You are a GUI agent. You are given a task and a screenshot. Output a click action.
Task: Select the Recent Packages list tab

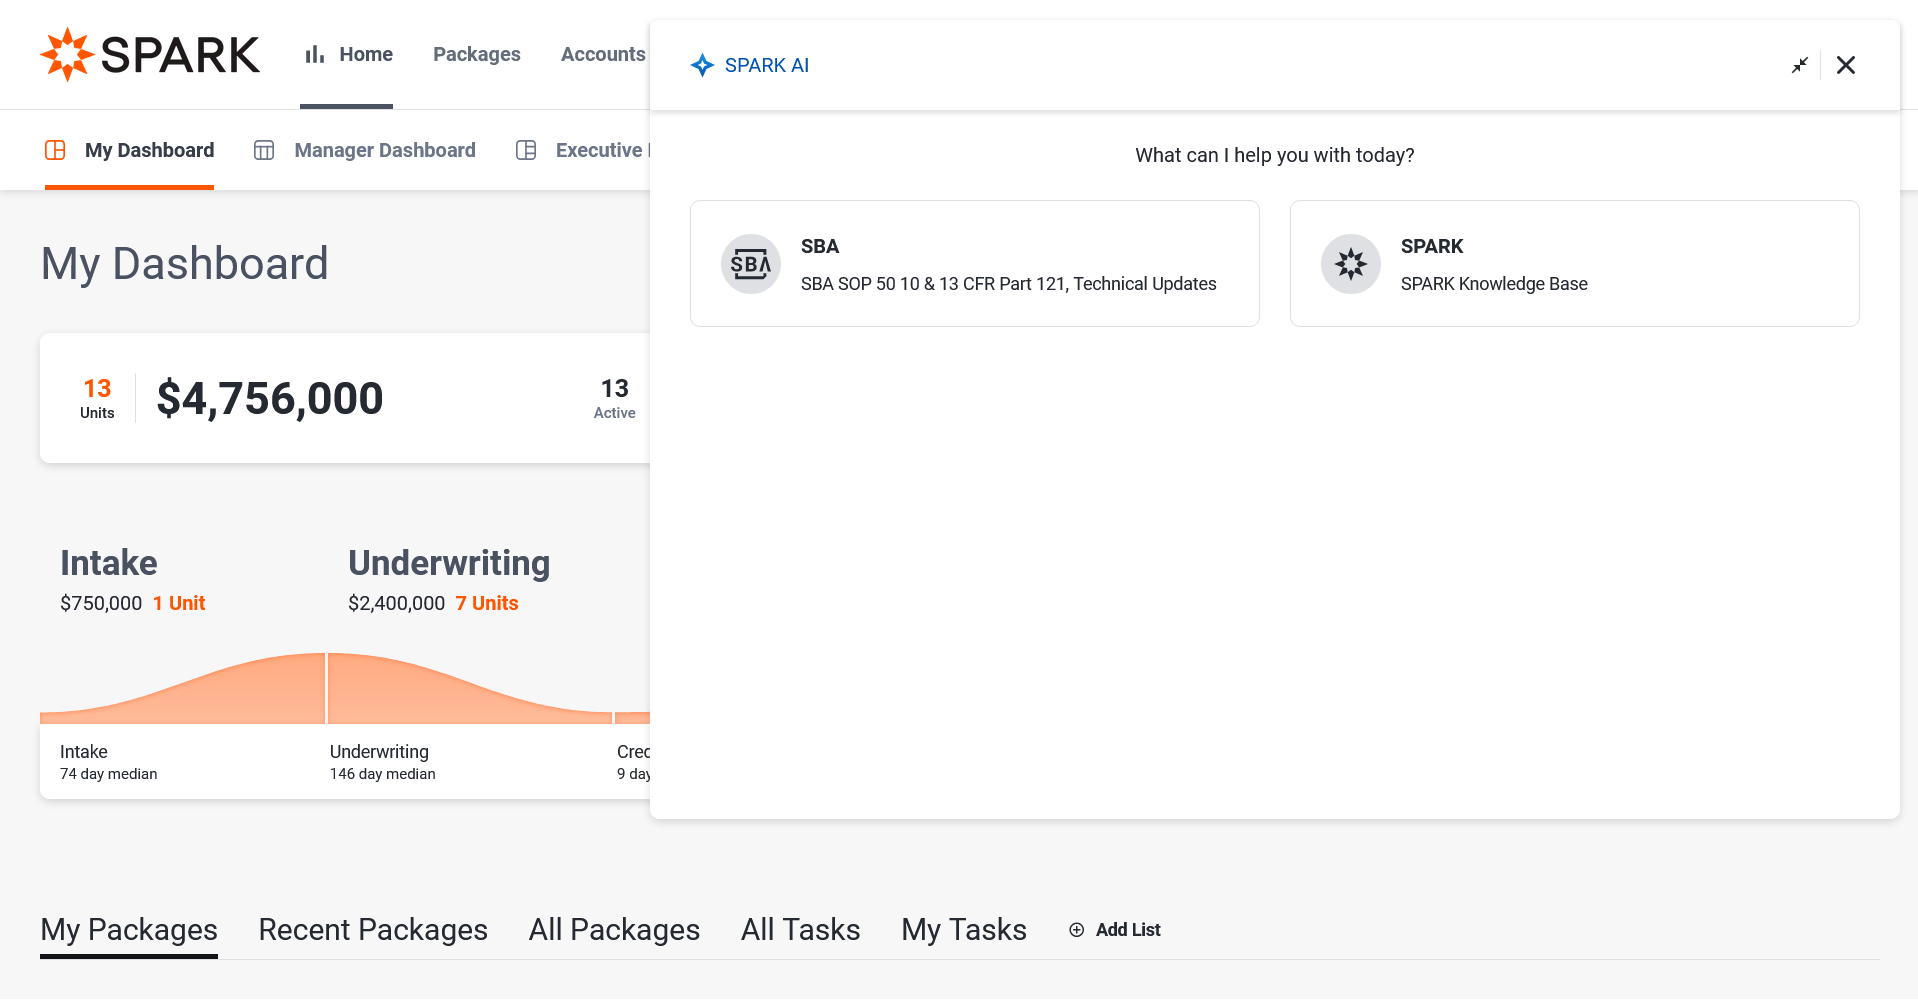click(373, 930)
